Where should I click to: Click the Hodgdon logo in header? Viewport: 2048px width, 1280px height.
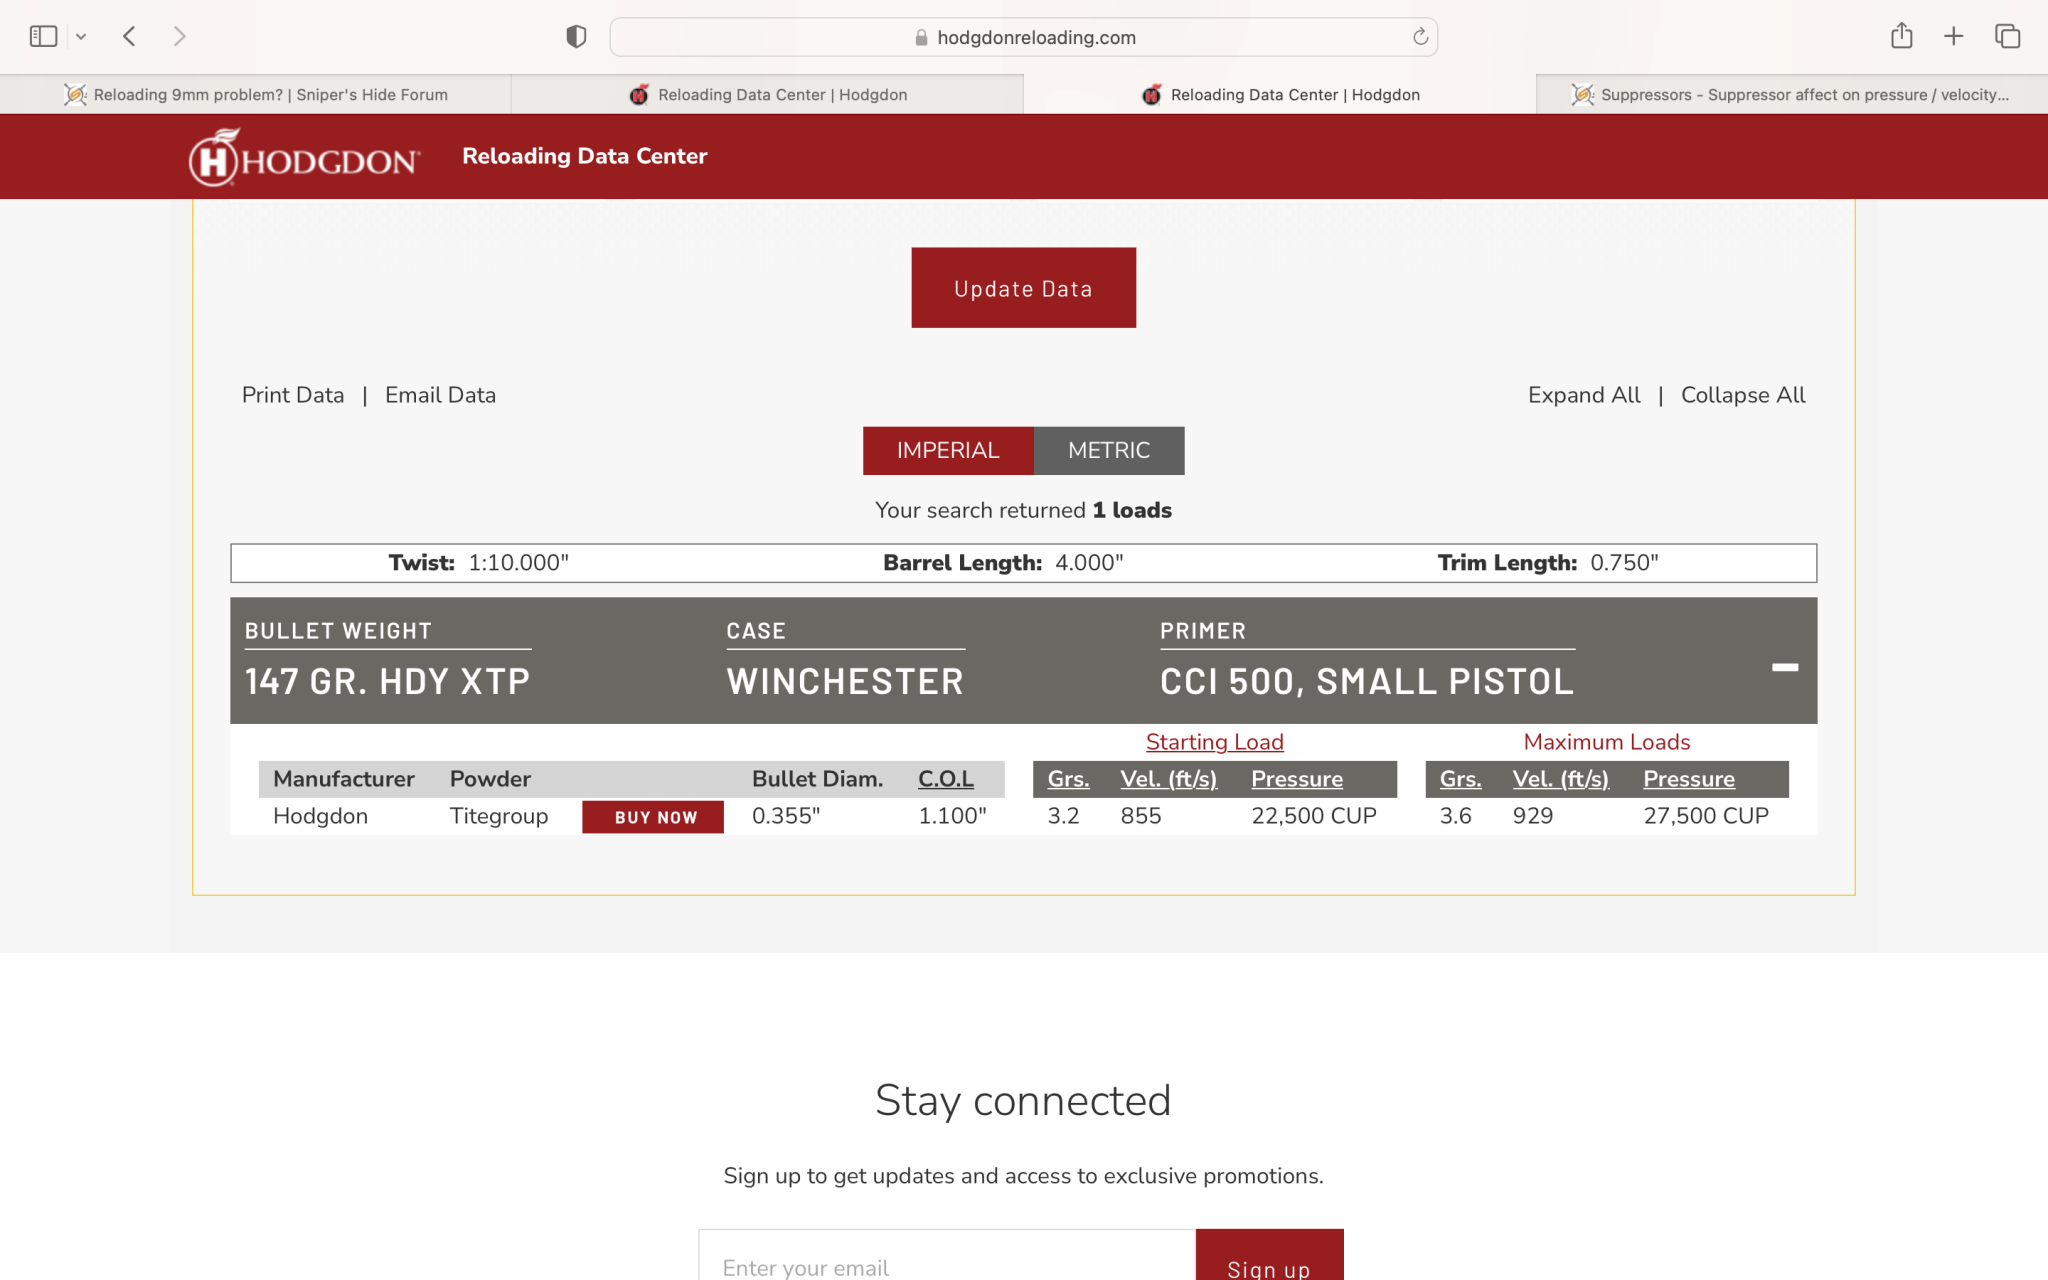coord(304,158)
